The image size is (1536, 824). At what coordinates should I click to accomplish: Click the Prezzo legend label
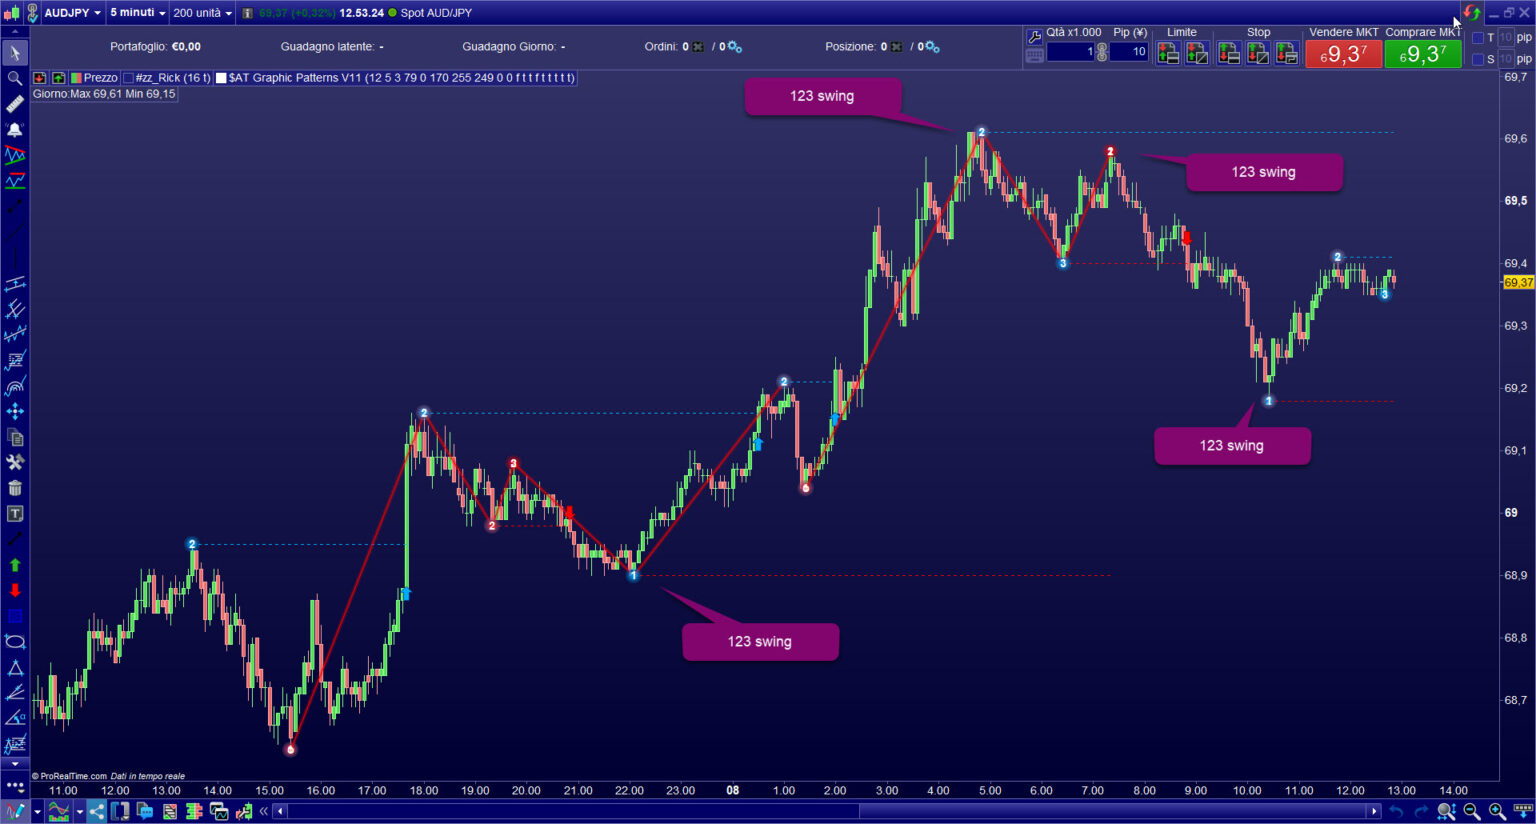tap(100, 78)
